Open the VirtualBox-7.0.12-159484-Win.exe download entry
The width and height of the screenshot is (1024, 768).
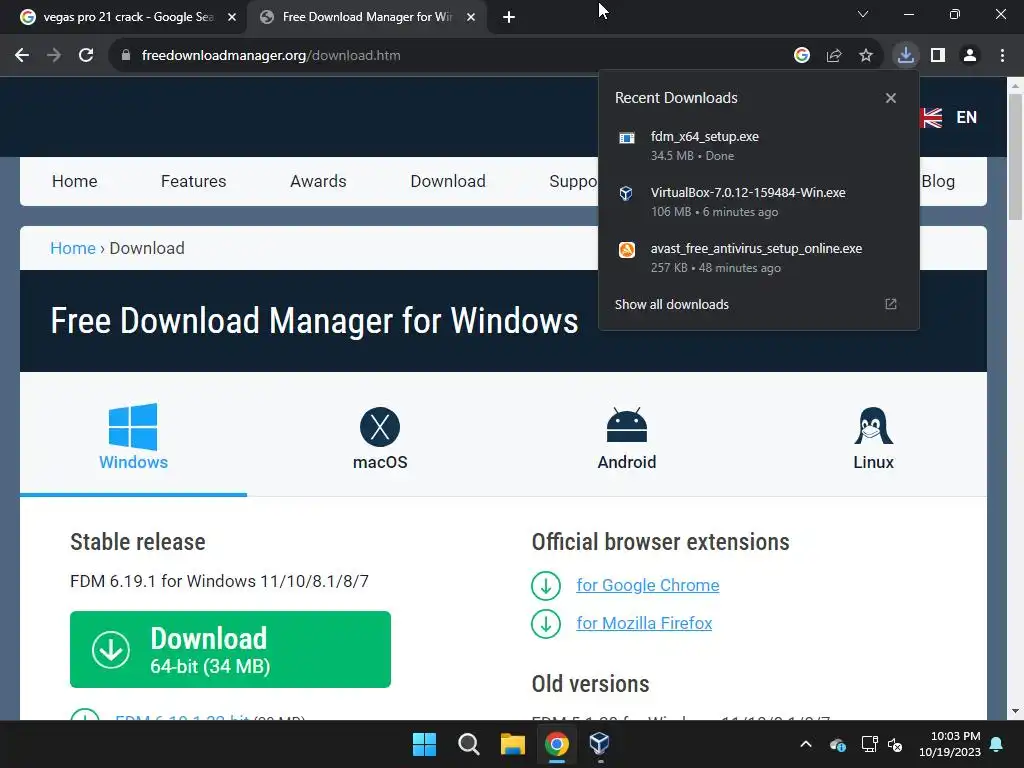758,202
